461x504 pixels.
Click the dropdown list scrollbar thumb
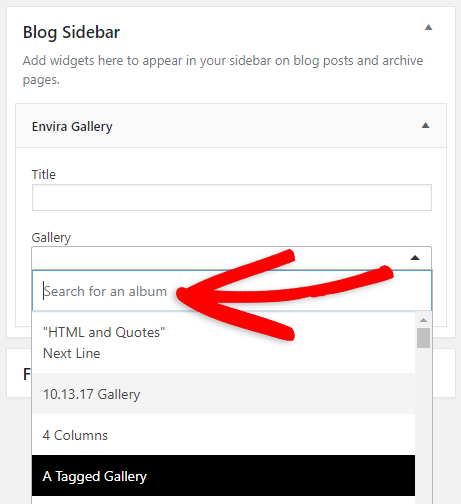point(423,338)
